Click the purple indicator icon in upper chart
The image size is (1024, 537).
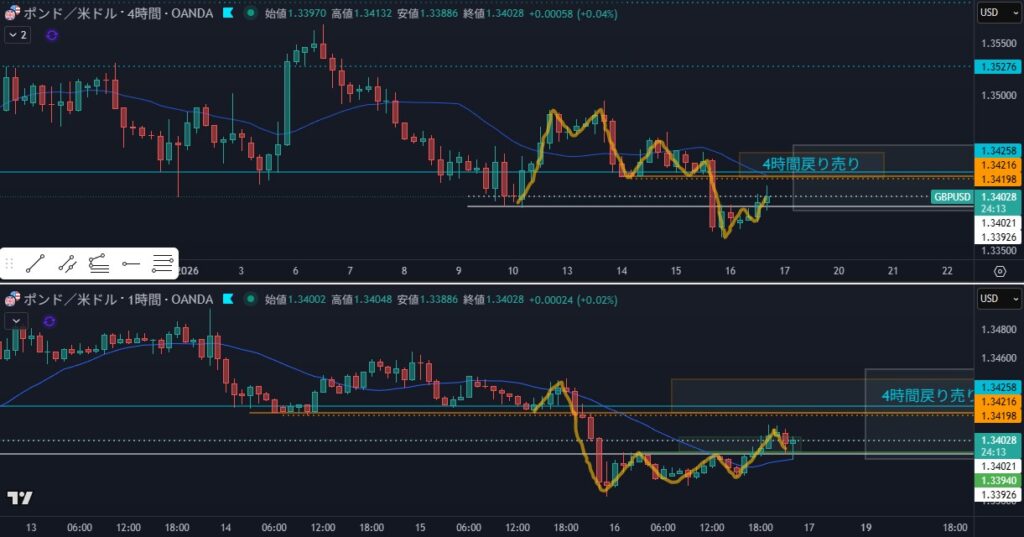click(51, 35)
